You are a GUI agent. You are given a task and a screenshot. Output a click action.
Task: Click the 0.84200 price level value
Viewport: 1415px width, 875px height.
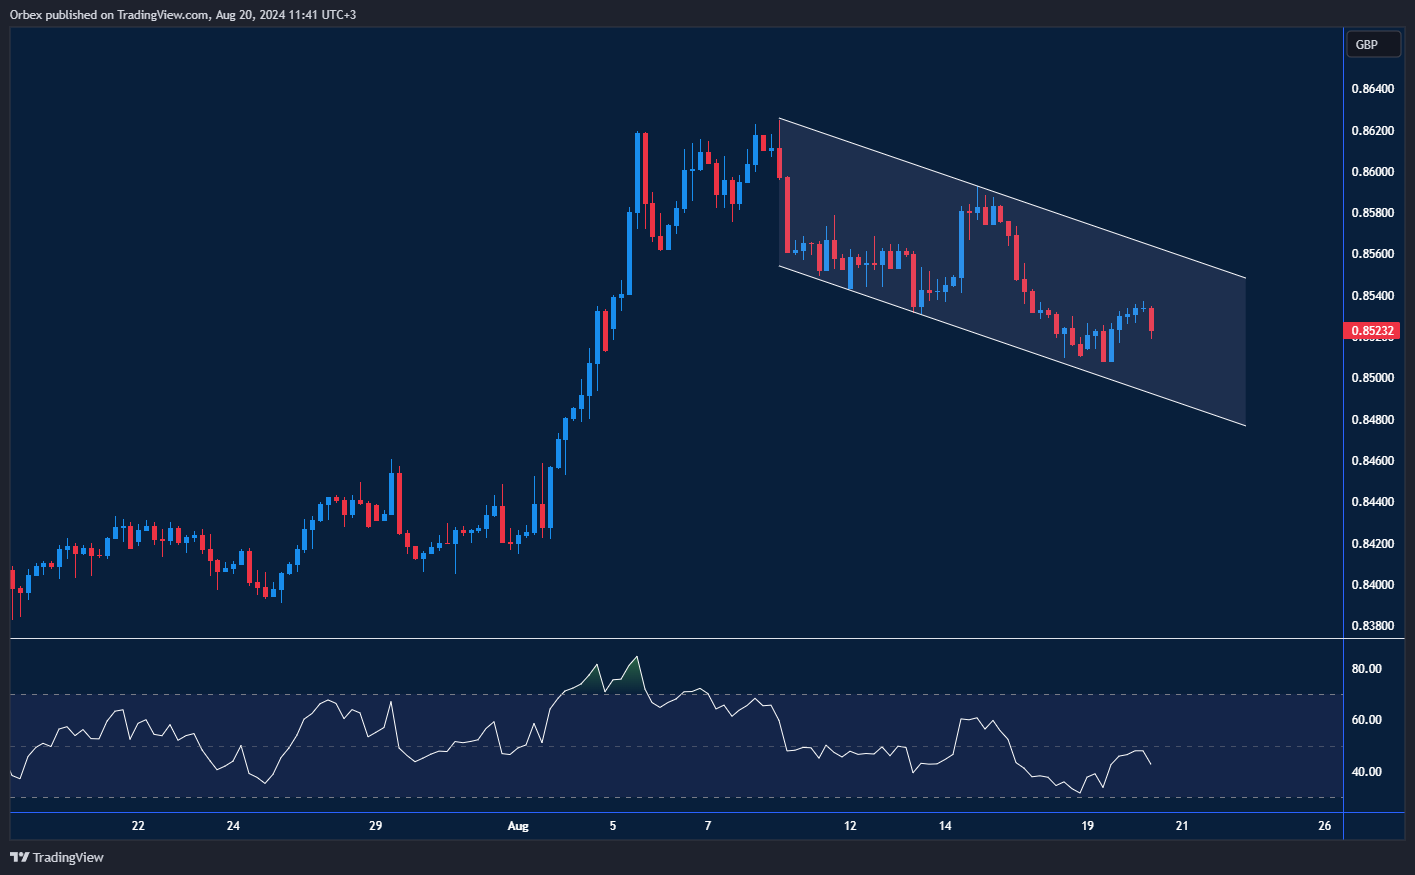[x=1372, y=544]
